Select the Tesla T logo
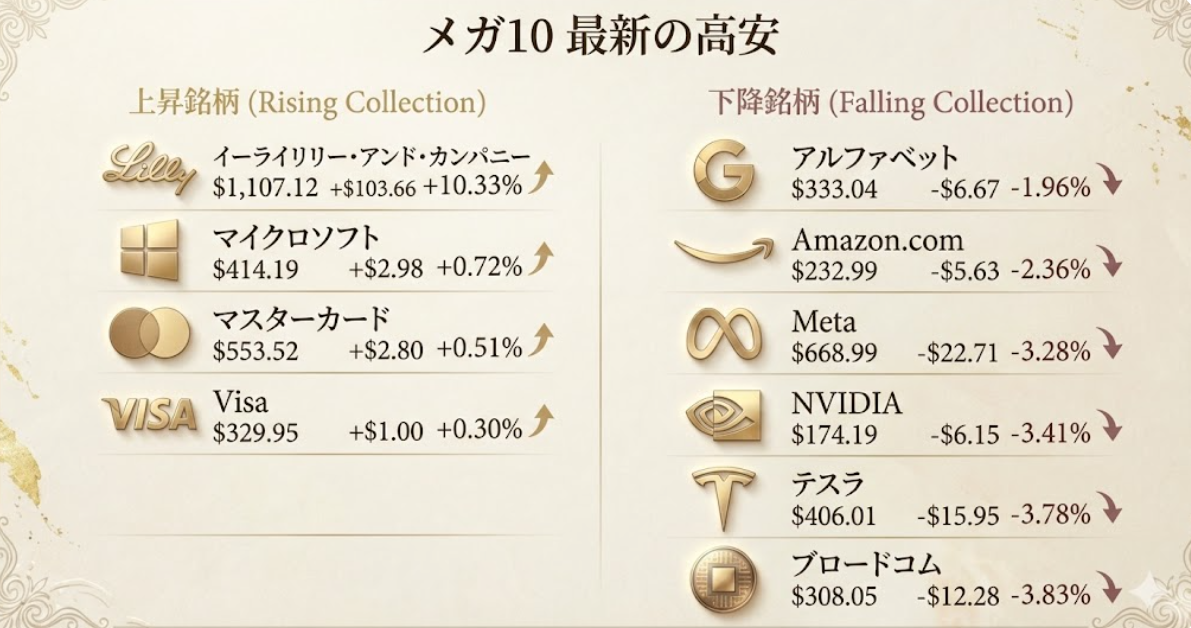 pyautogui.click(x=723, y=498)
